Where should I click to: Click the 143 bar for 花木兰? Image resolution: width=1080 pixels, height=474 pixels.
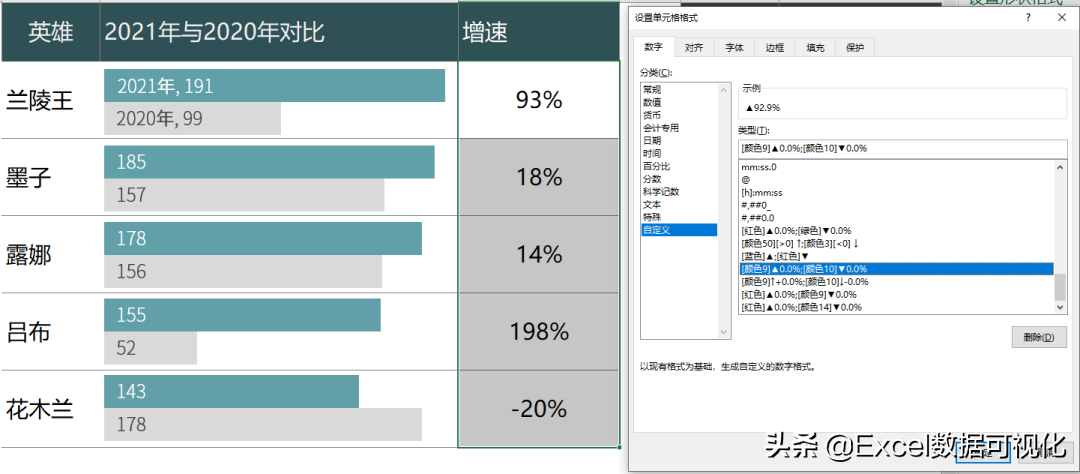point(231,391)
